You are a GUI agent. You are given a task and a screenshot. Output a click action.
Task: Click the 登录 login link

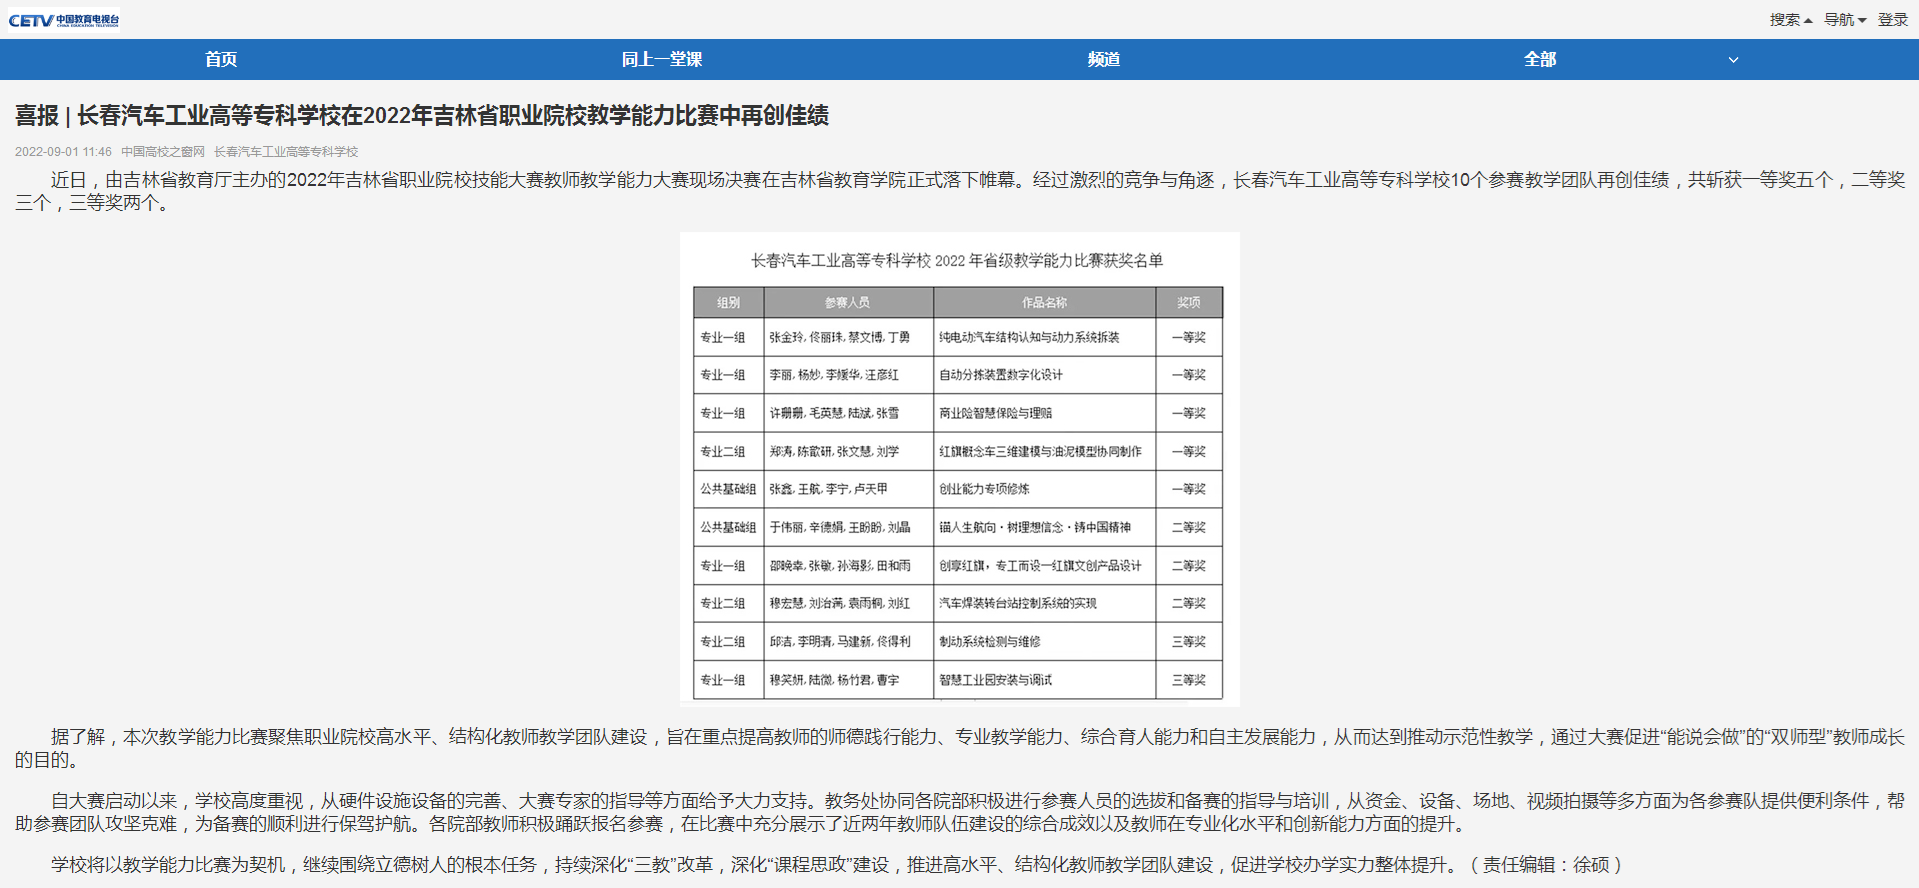[x=1892, y=20]
